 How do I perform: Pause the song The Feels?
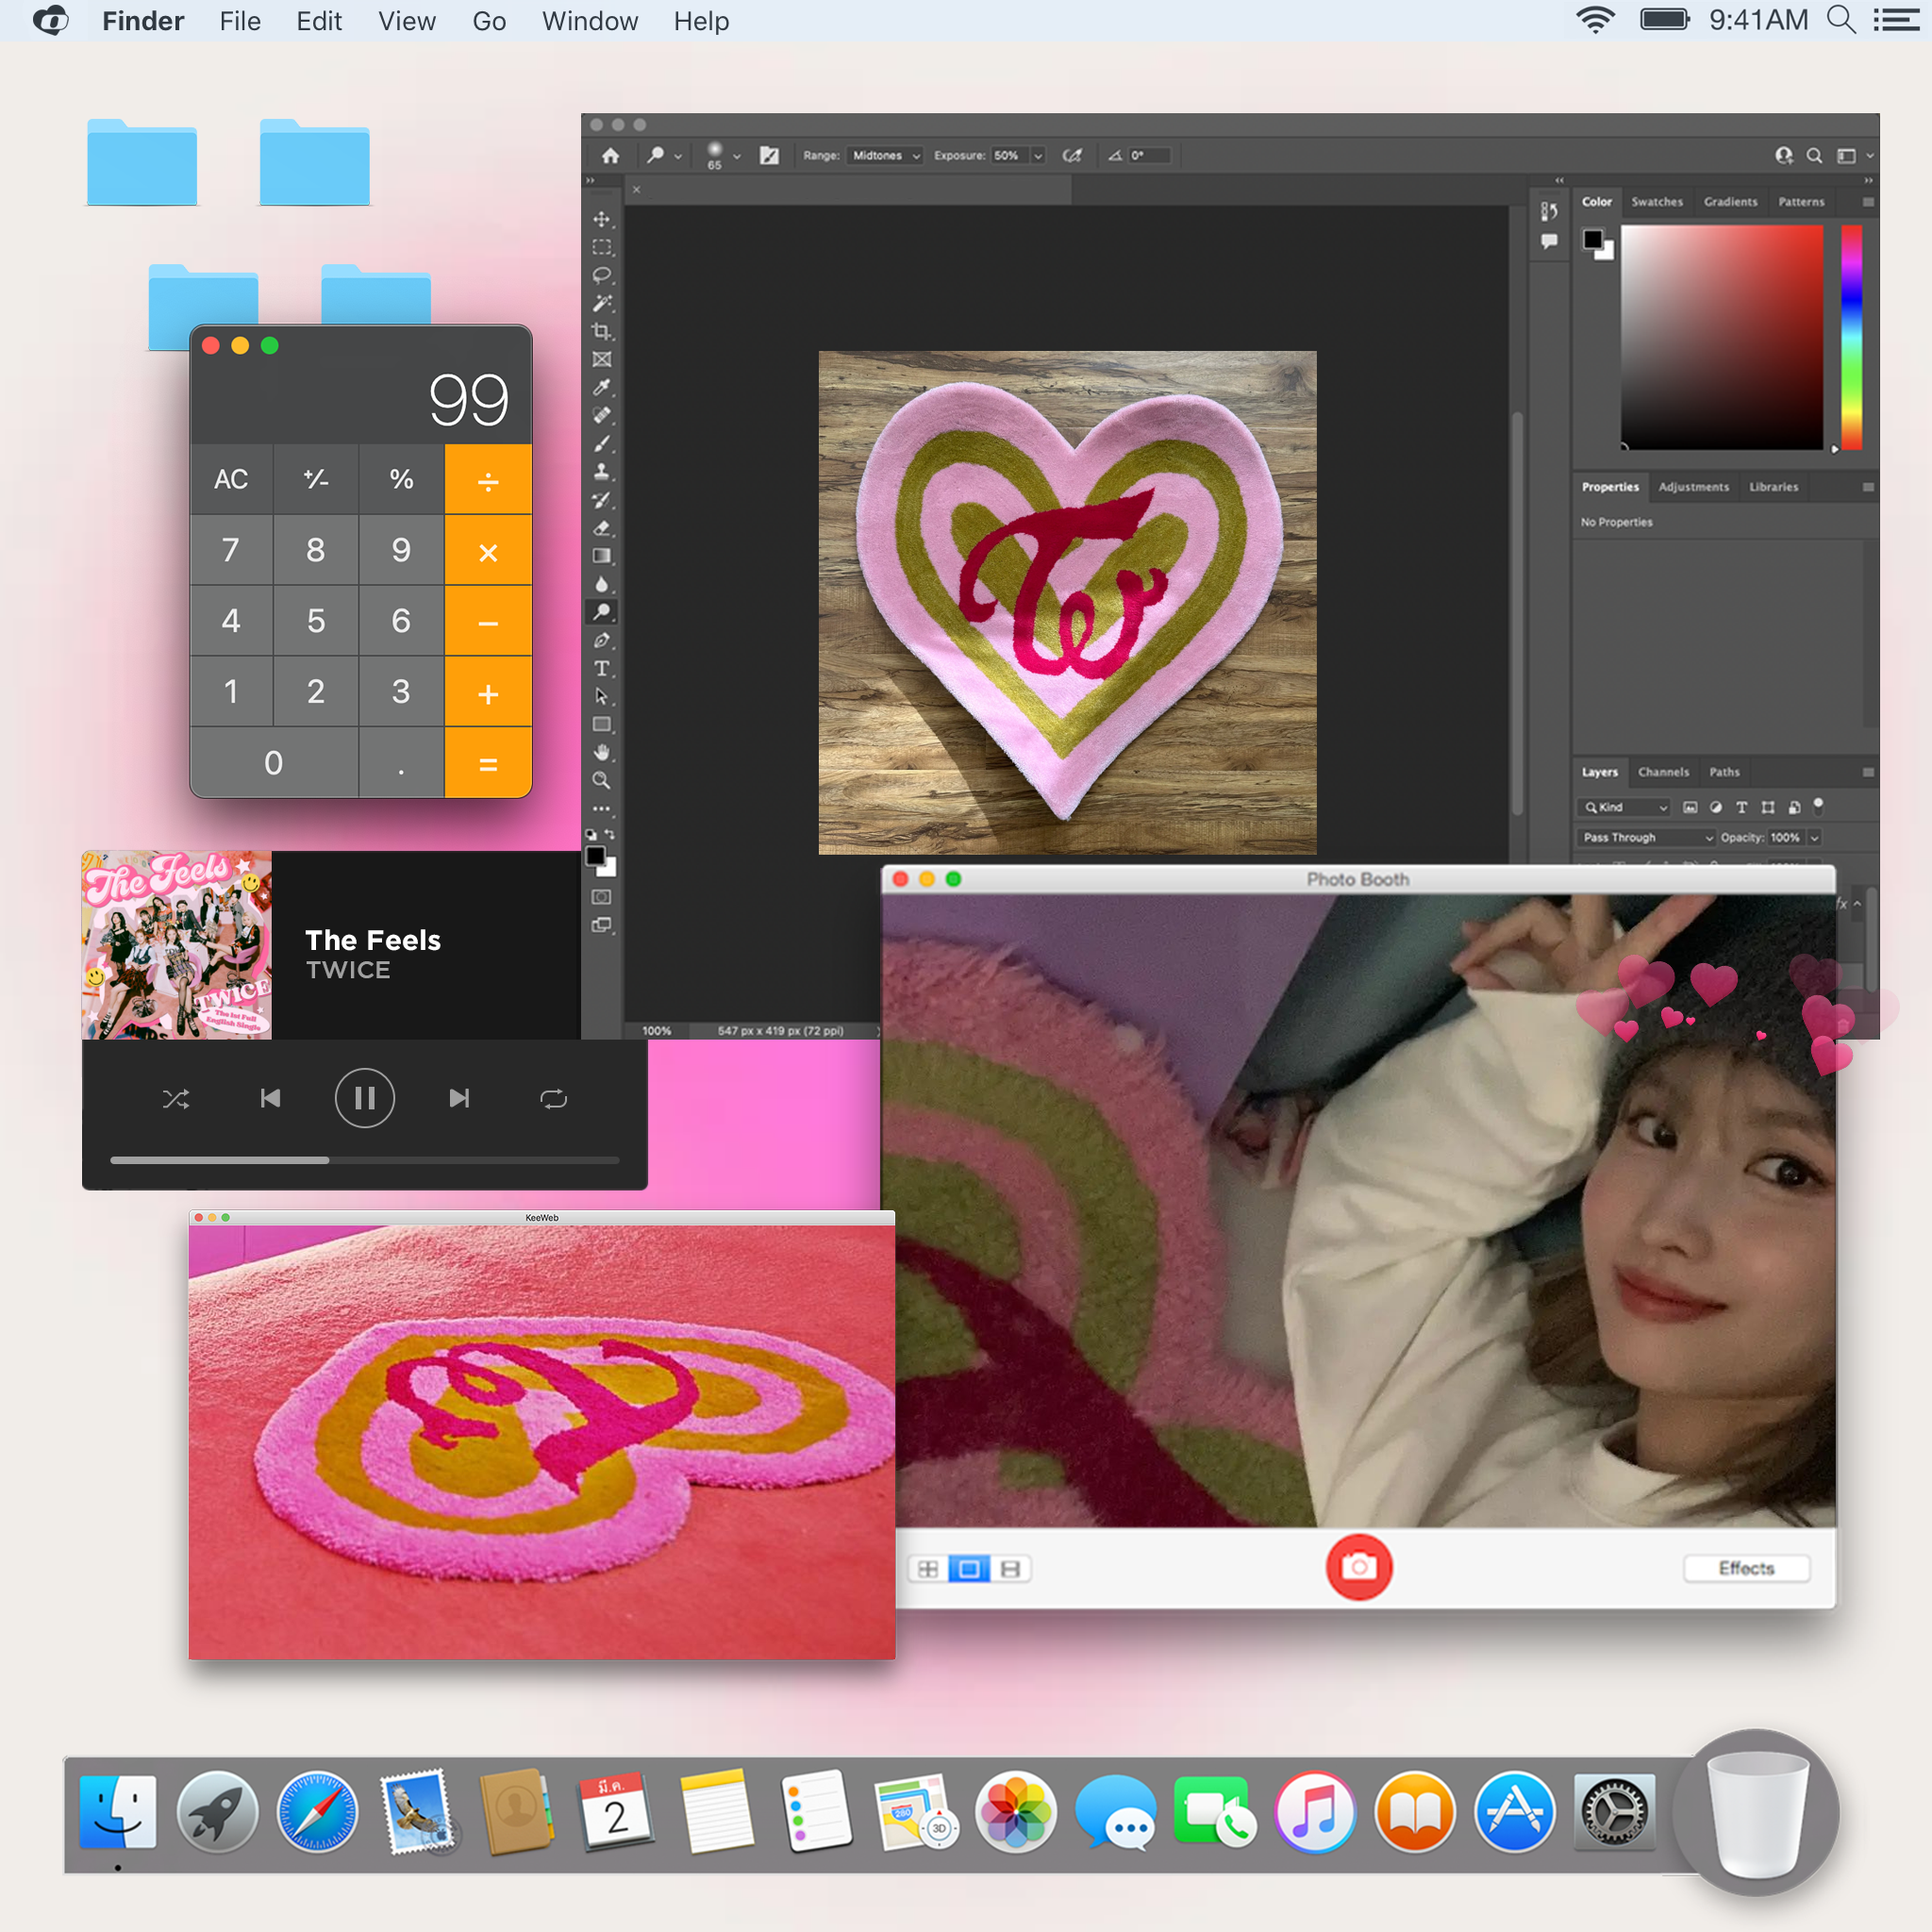[364, 1098]
